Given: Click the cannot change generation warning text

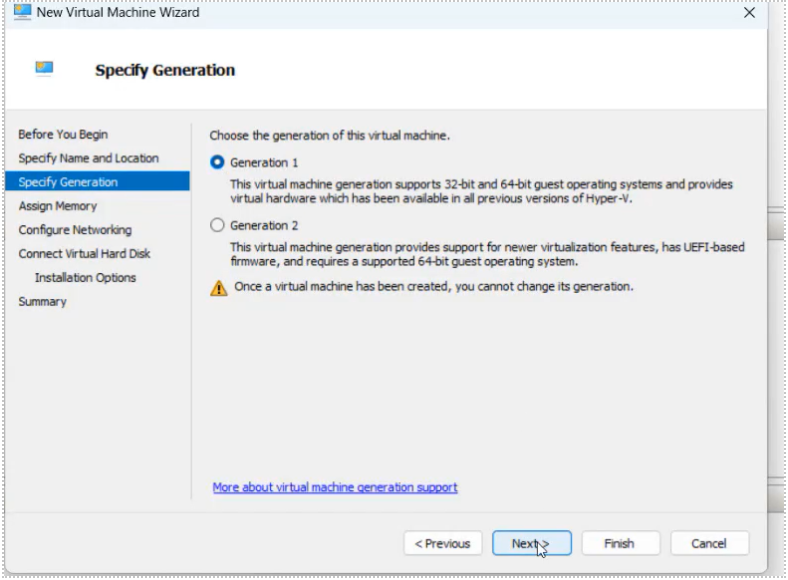Looking at the screenshot, I should tap(434, 286).
